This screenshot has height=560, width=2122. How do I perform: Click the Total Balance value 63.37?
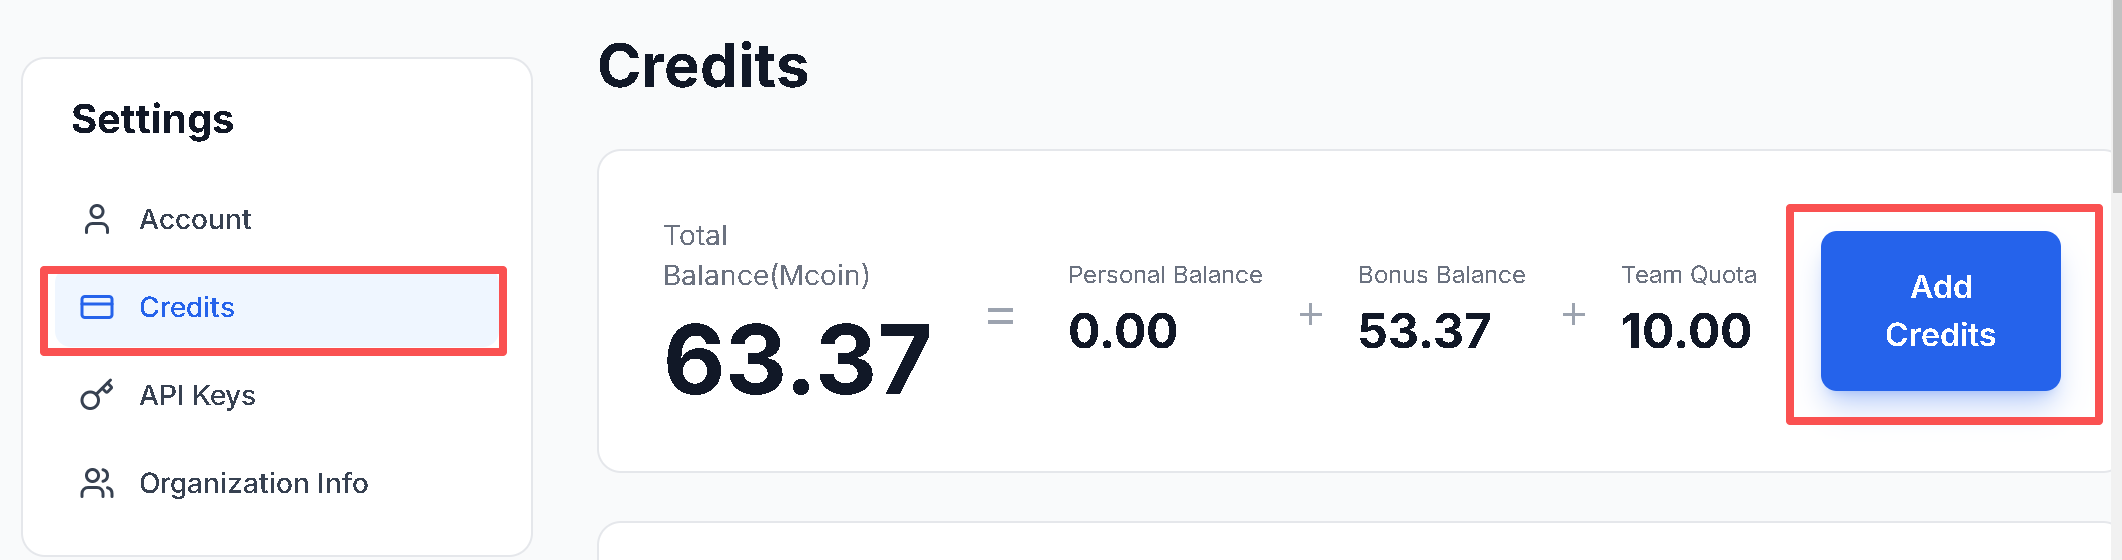pyautogui.click(x=797, y=360)
